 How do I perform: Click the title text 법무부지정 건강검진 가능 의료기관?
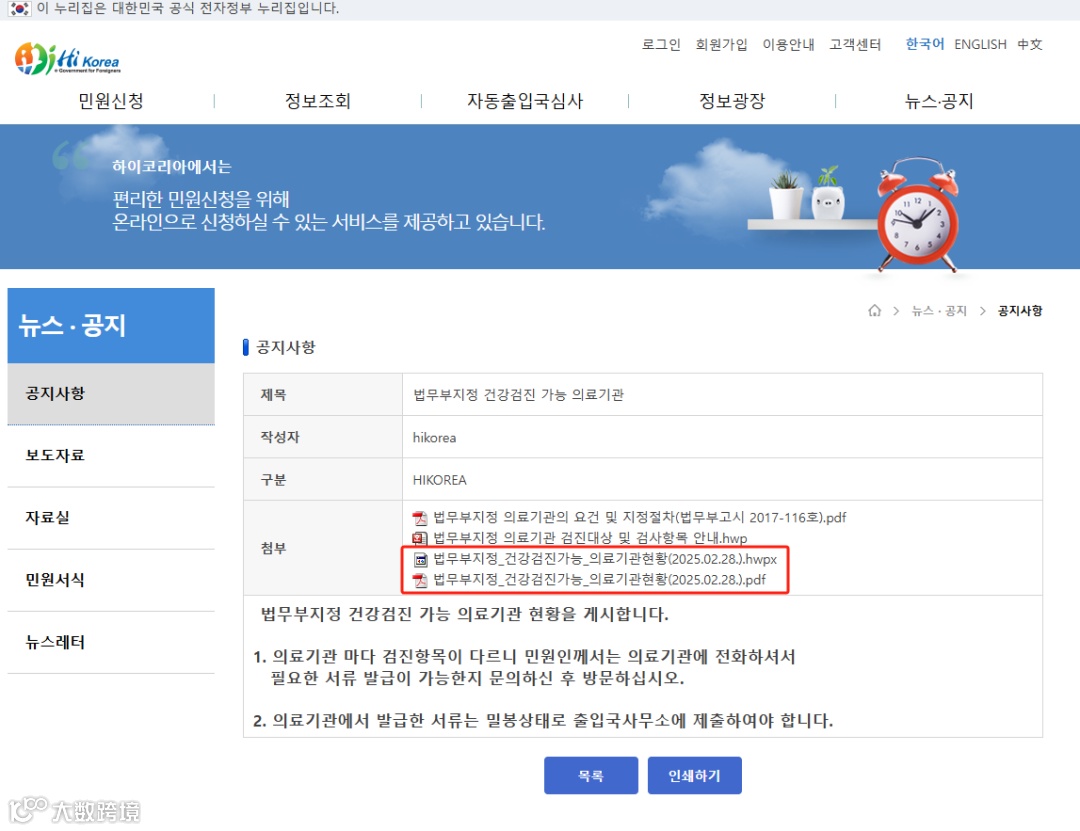coord(518,395)
